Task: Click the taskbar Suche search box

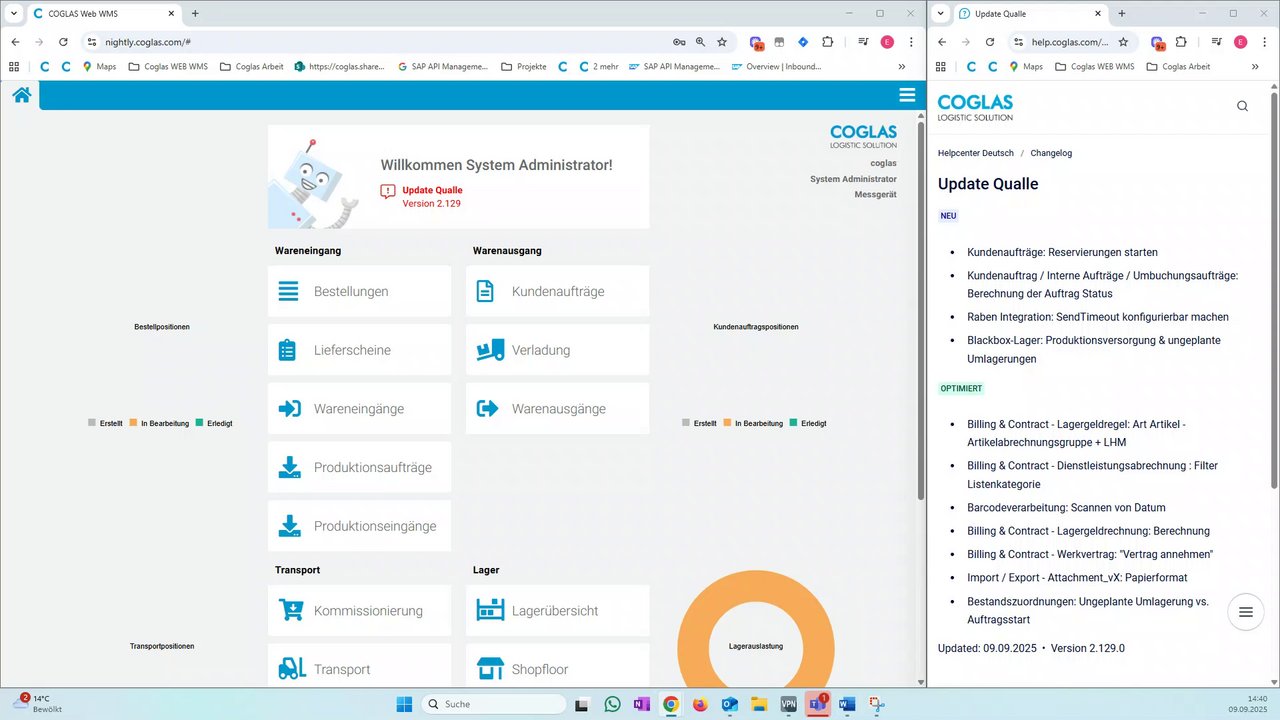Action: coord(494,704)
